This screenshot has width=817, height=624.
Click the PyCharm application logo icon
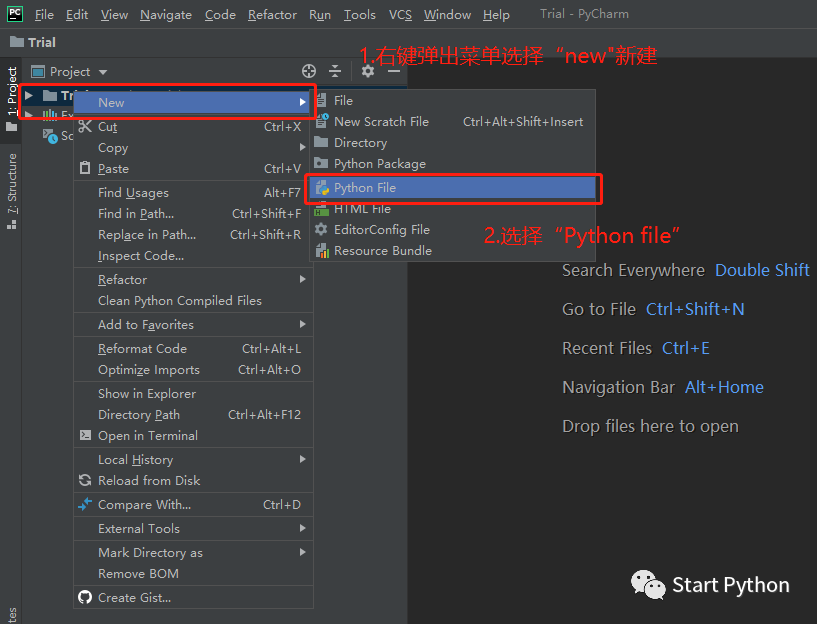click(15, 14)
